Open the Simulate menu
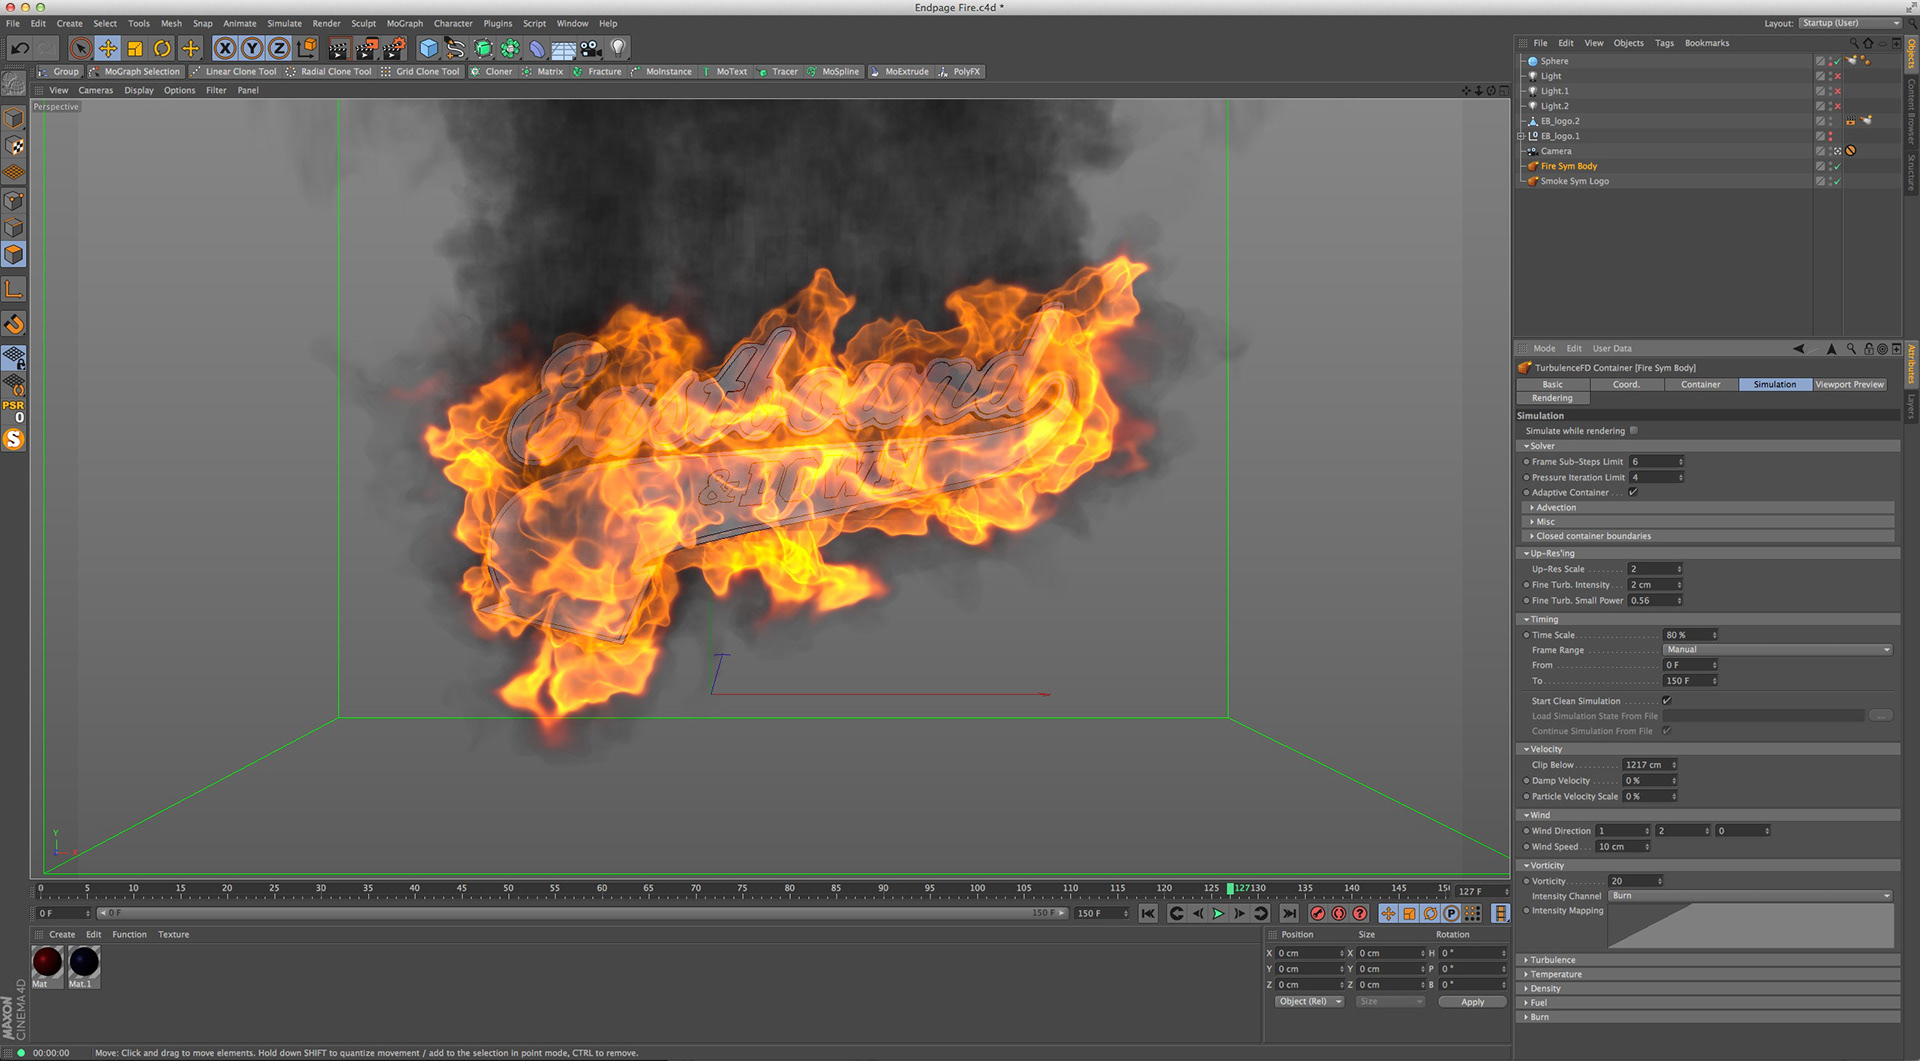The image size is (1920, 1061). 284,24
